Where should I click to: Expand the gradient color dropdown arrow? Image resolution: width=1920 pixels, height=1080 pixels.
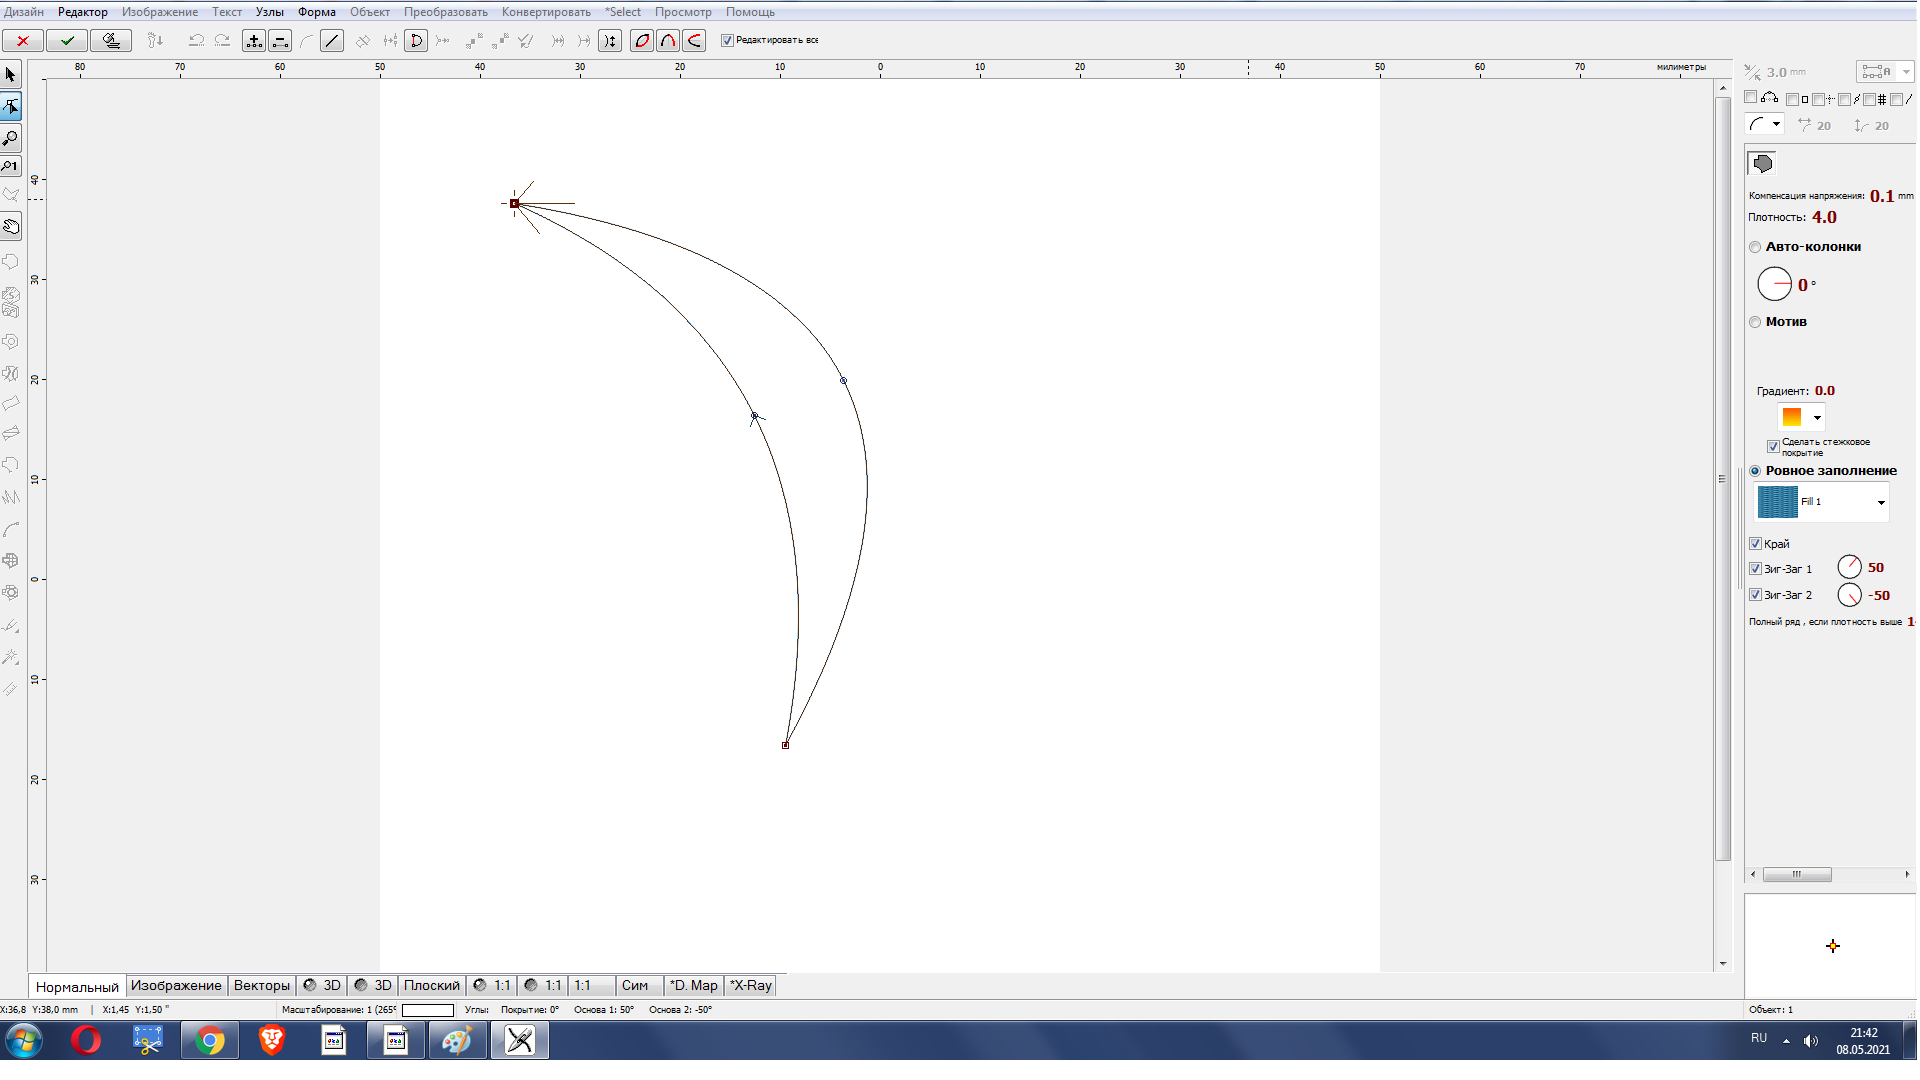1817,418
